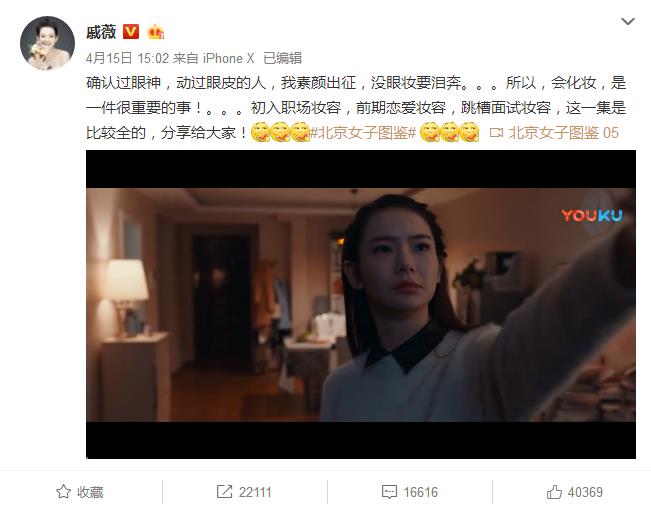Open the 北京女子图鉴 05 video link

pyautogui.click(x=563, y=133)
